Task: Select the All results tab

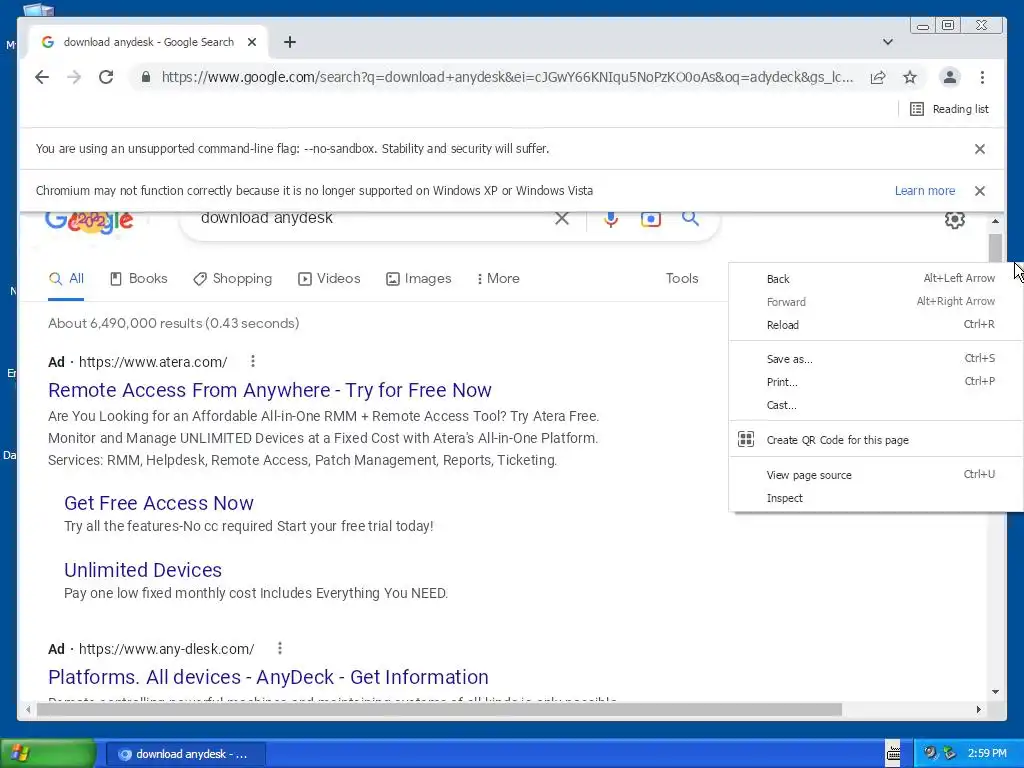Action: coord(67,279)
